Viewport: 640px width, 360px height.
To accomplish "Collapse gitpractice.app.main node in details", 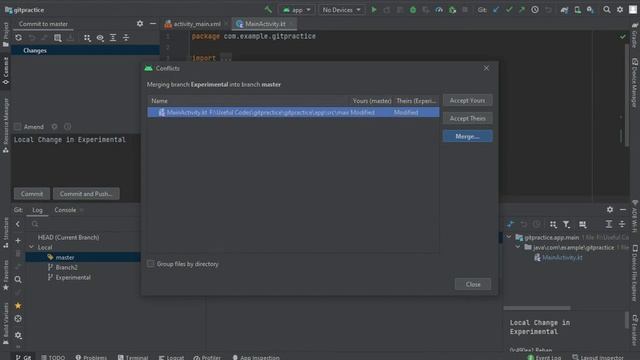I will 509,237.
